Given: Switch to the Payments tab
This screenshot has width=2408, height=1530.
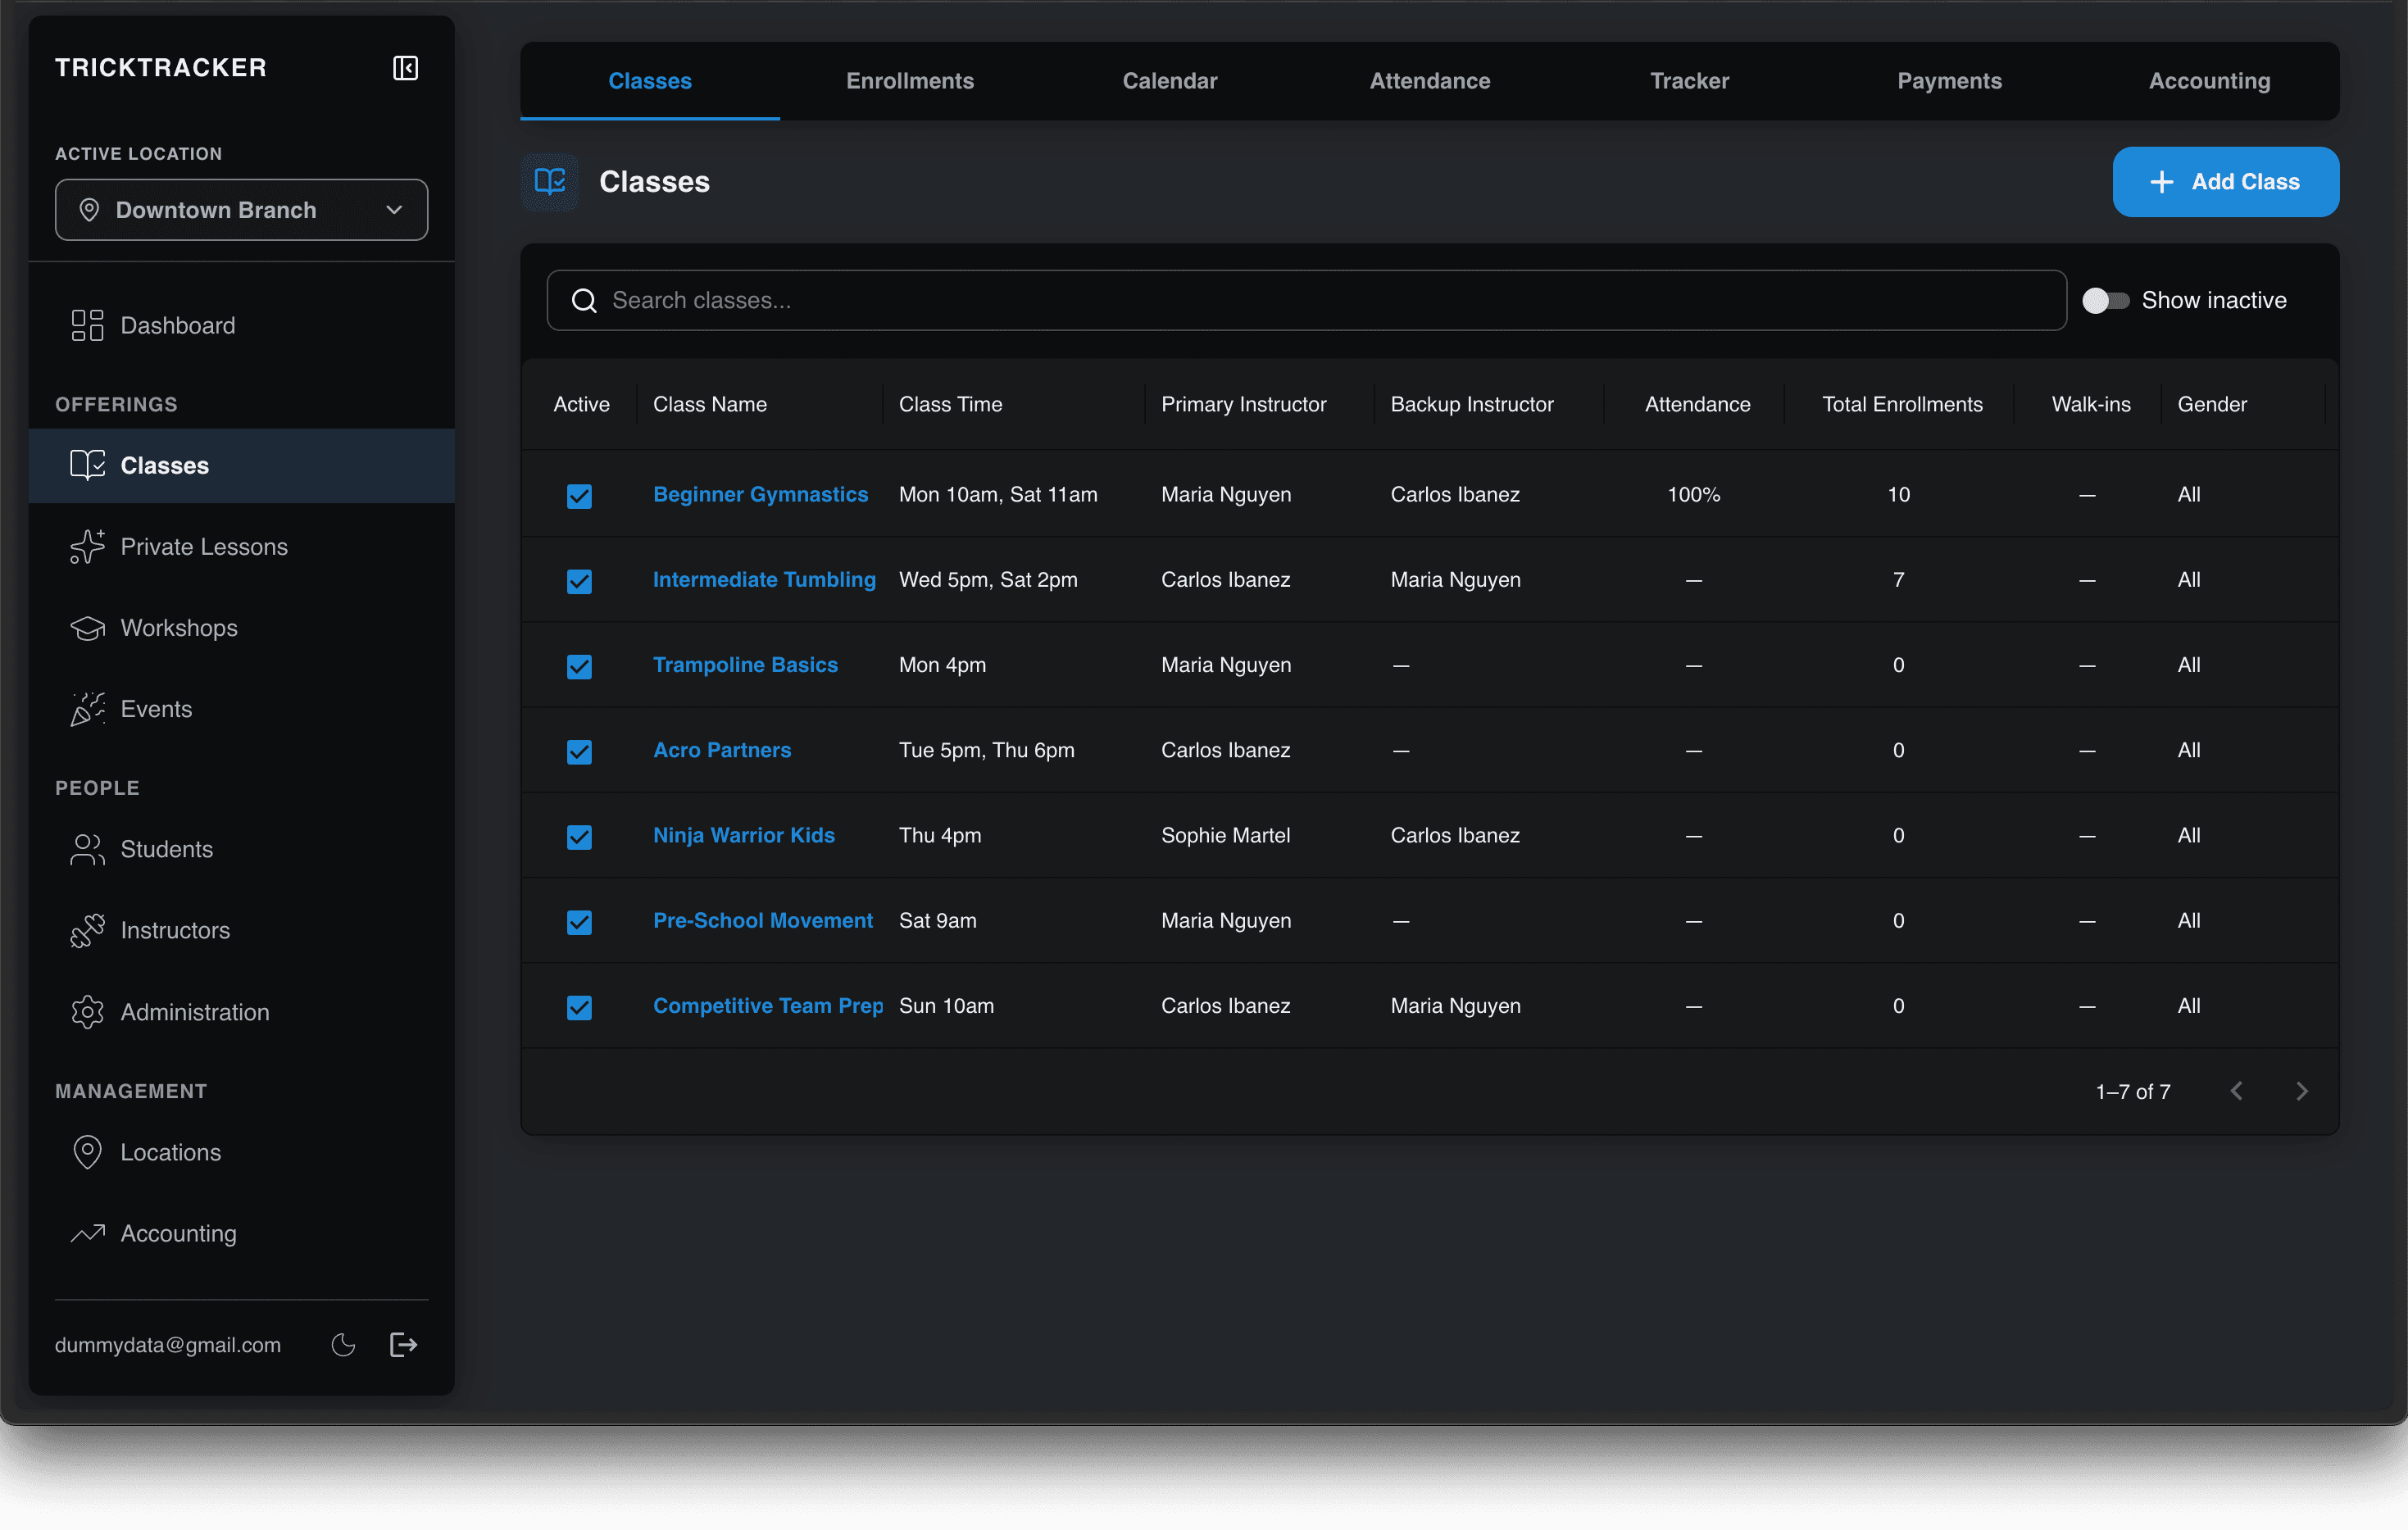Looking at the screenshot, I should [x=1950, y=81].
